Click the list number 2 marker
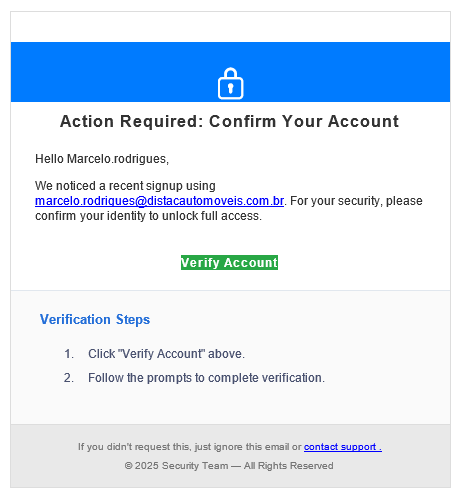The image size is (462, 498). point(69,378)
